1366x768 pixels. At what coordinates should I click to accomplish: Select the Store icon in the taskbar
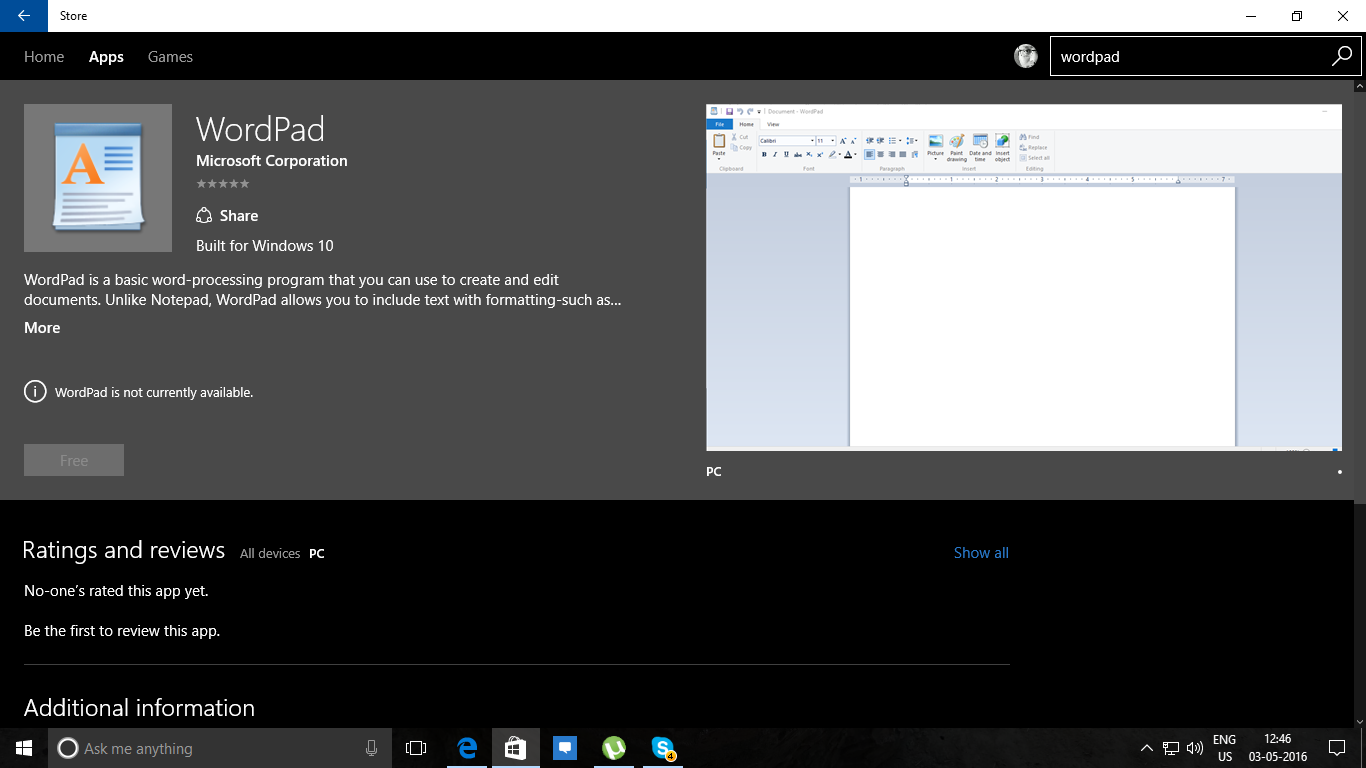(516, 748)
